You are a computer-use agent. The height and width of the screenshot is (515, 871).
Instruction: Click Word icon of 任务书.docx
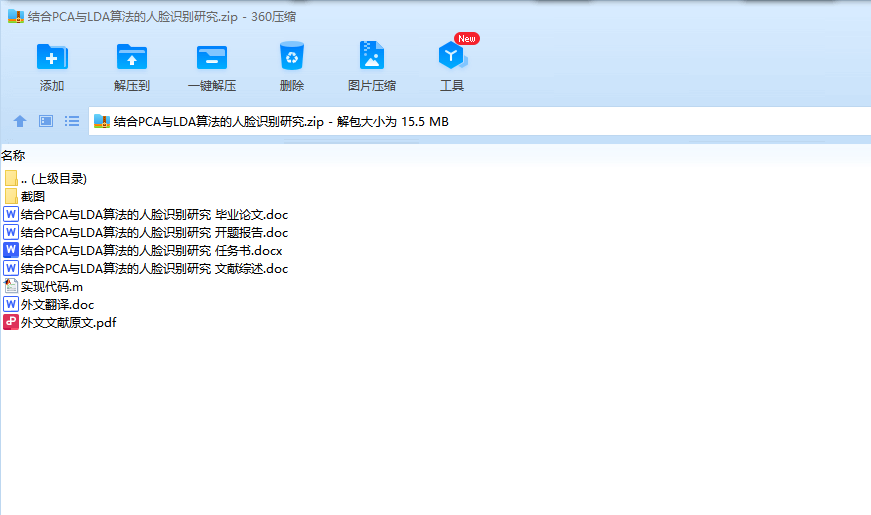(11, 250)
